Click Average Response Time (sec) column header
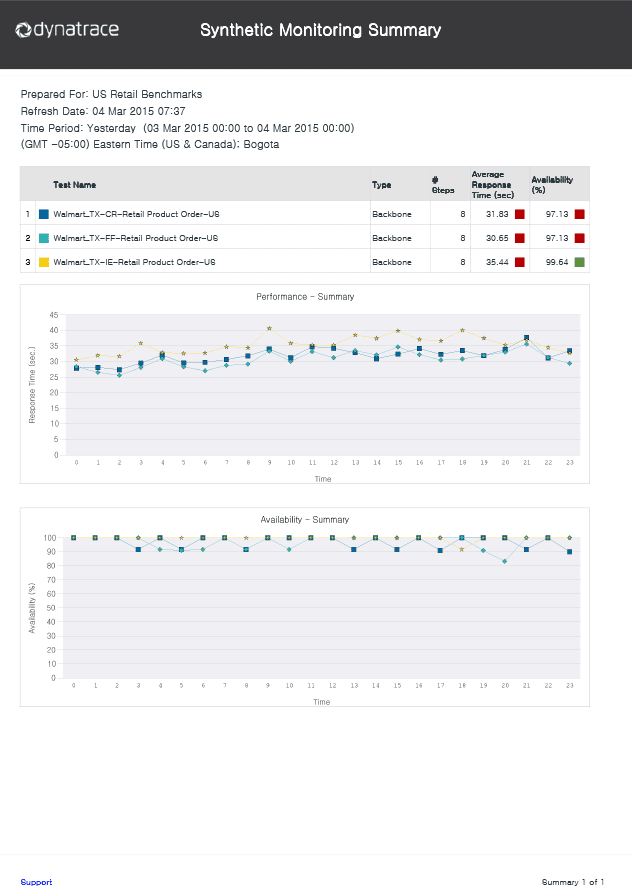 tap(493, 185)
